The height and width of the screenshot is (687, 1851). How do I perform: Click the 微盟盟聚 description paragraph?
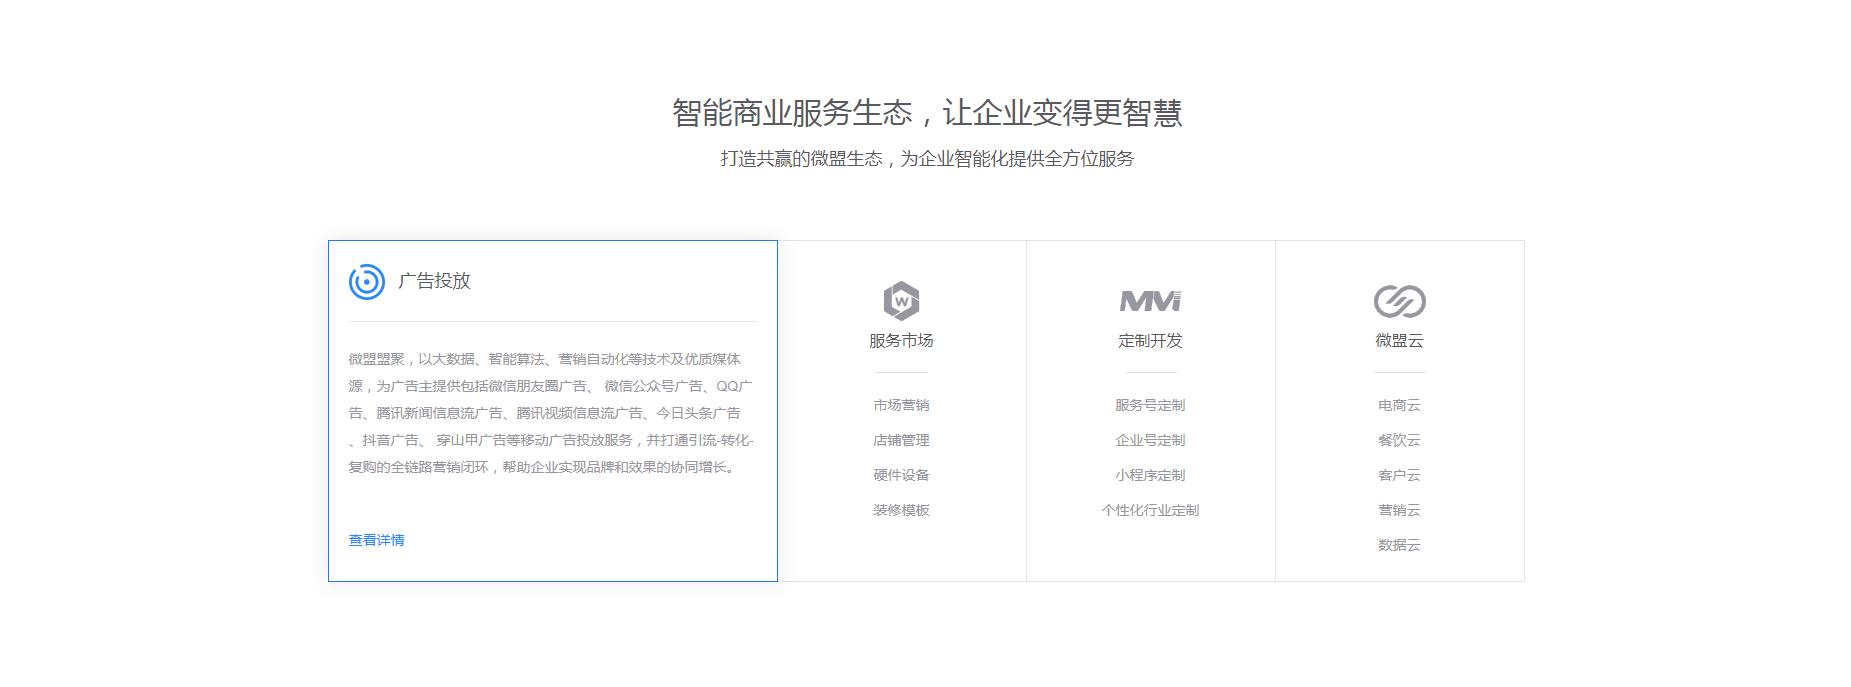(x=551, y=413)
